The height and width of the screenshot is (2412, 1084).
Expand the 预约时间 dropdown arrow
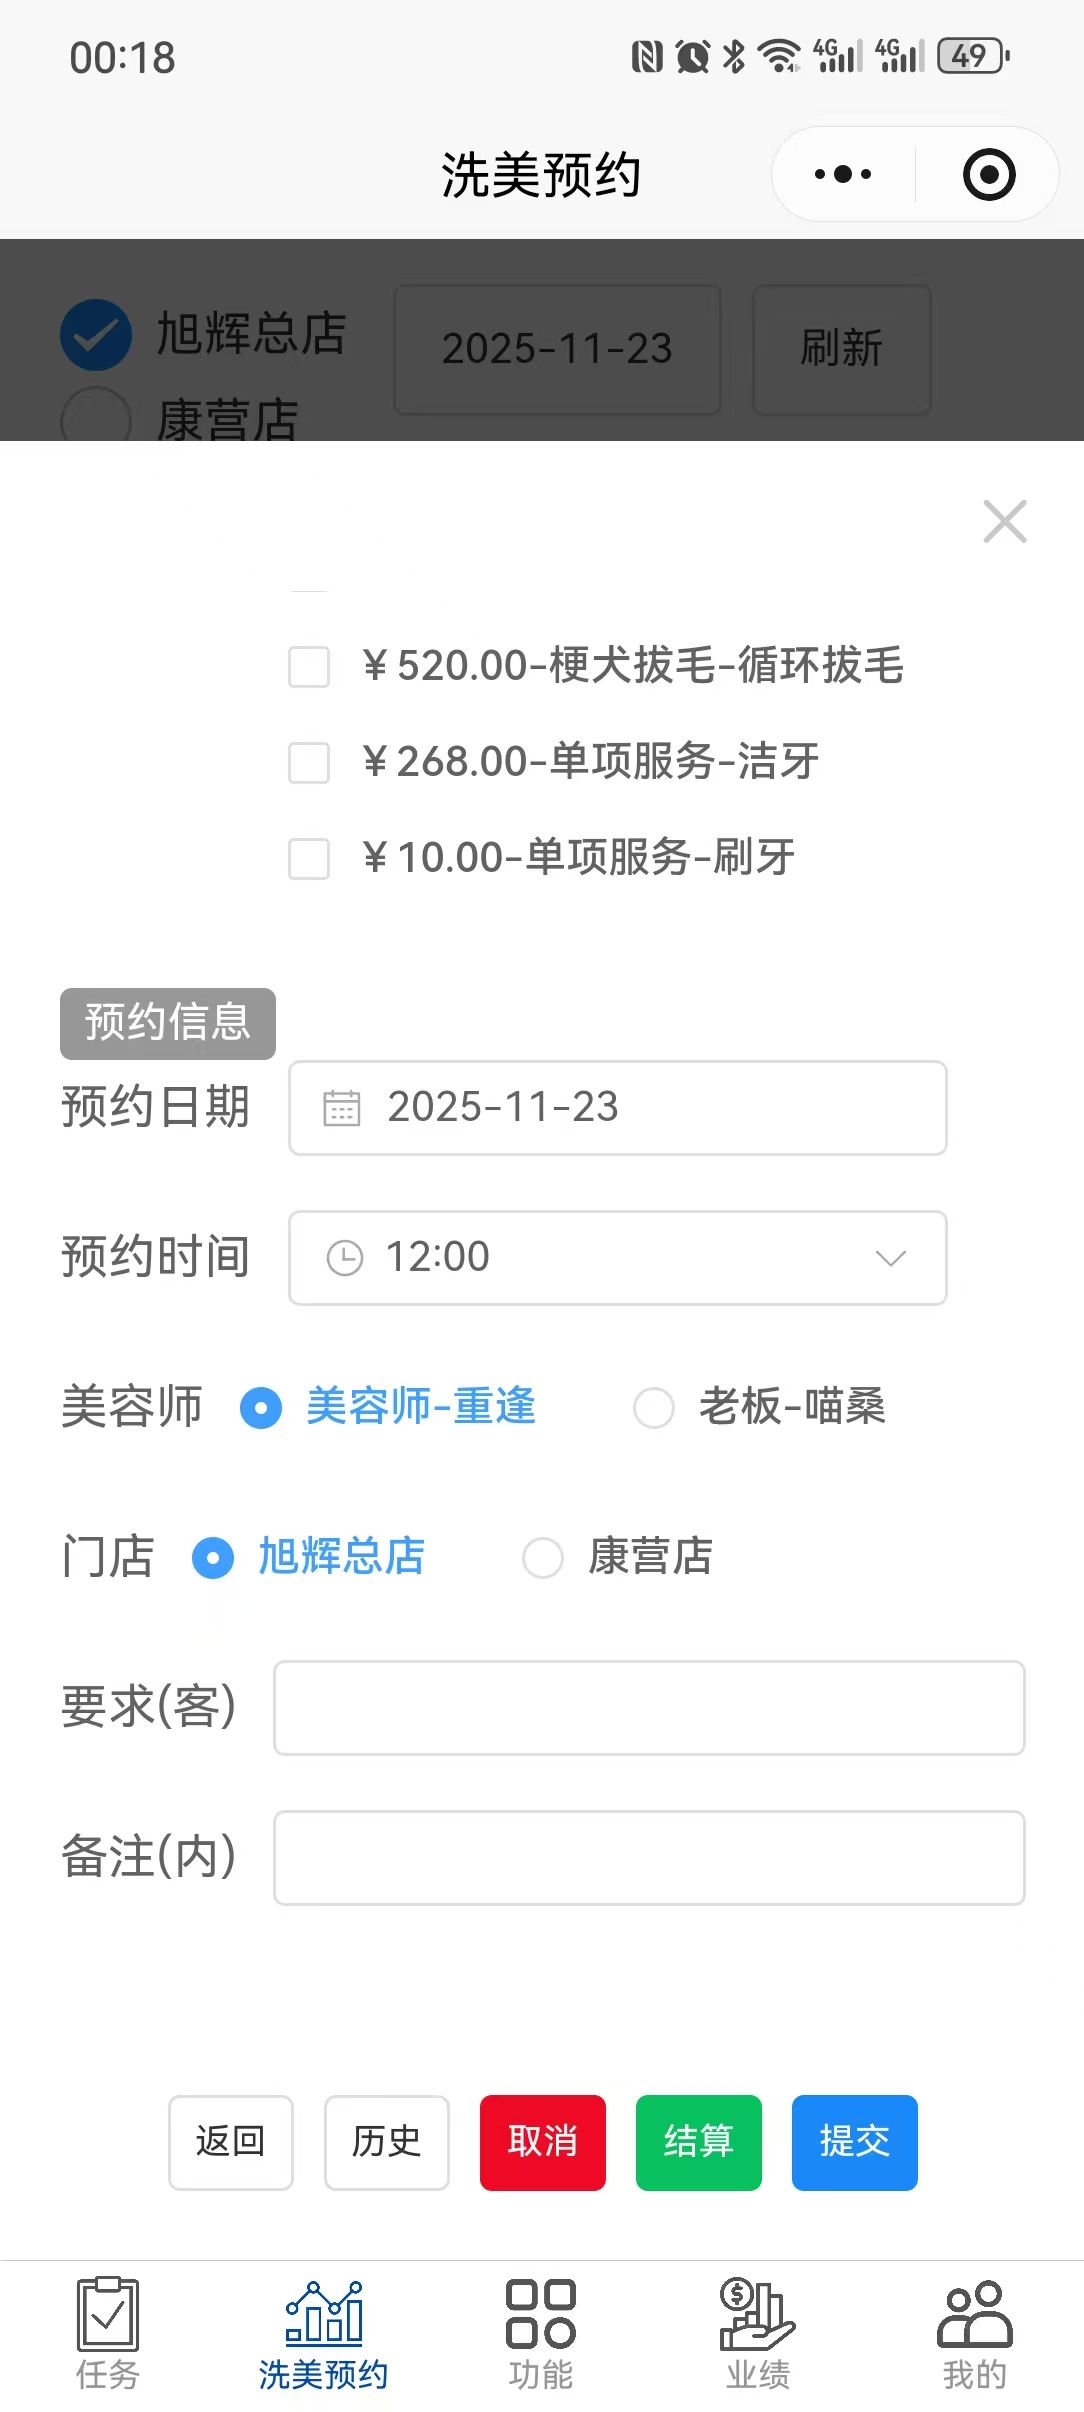tap(890, 1258)
